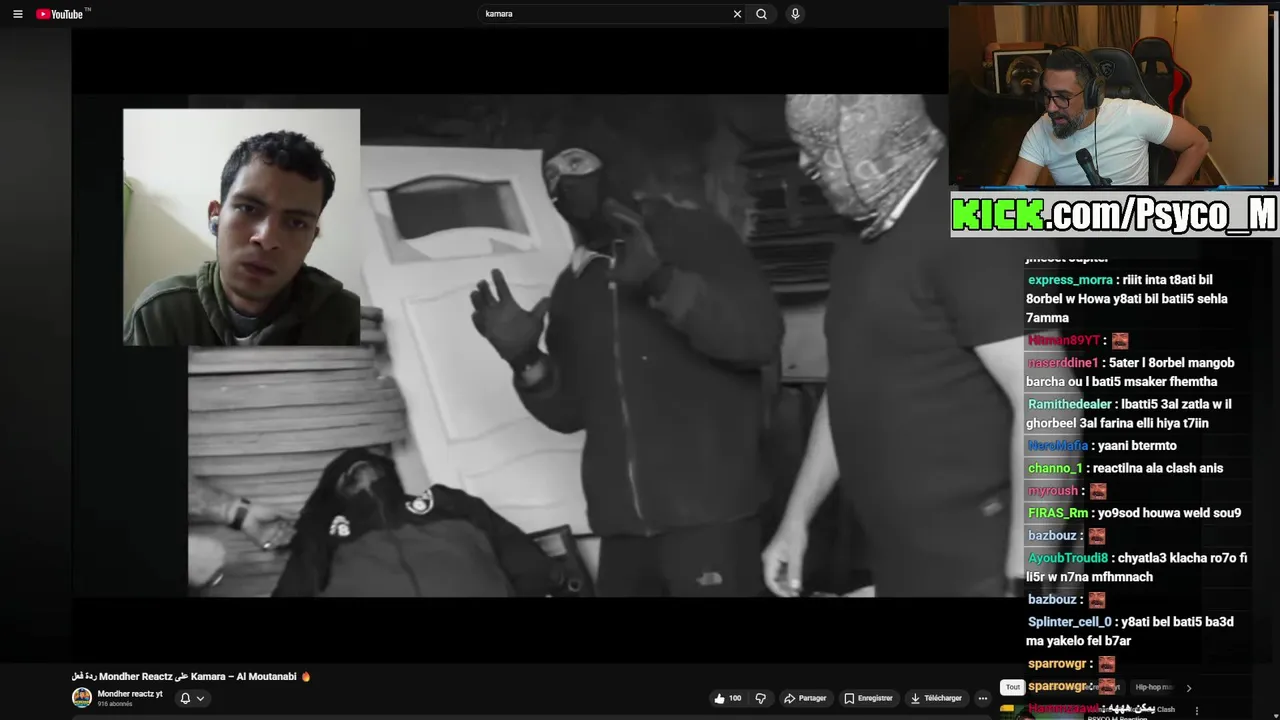Dislike the video with thumbs-down icon
This screenshot has height=720, width=1280.
760,698
